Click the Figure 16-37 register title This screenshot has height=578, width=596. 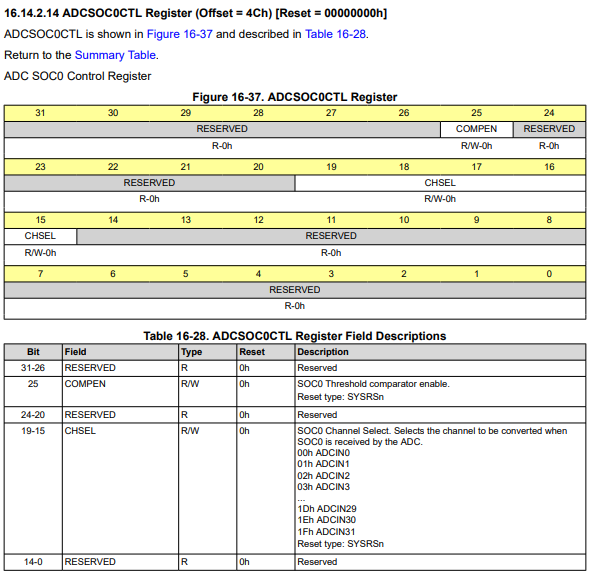[295, 97]
